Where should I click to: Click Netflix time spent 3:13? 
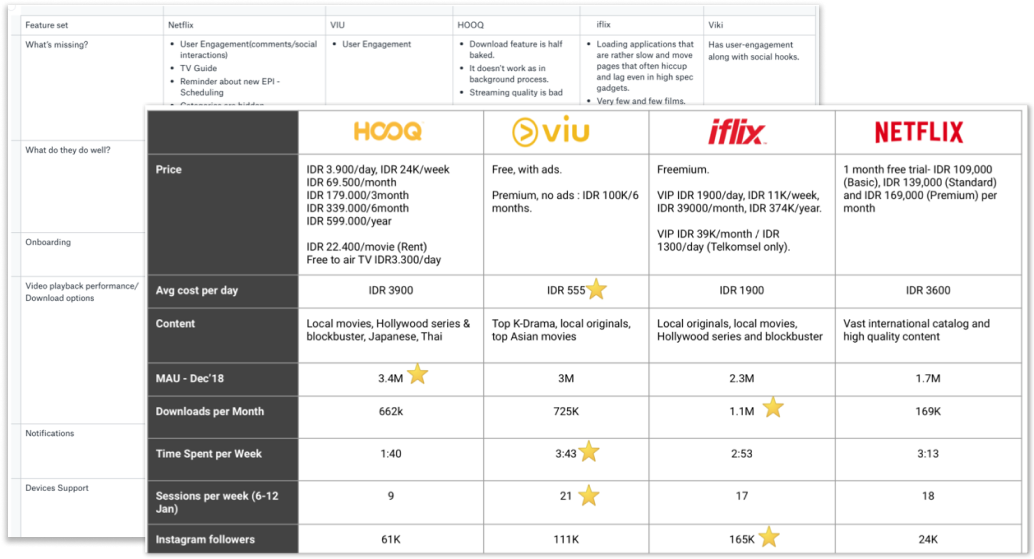pyautogui.click(x=928, y=454)
